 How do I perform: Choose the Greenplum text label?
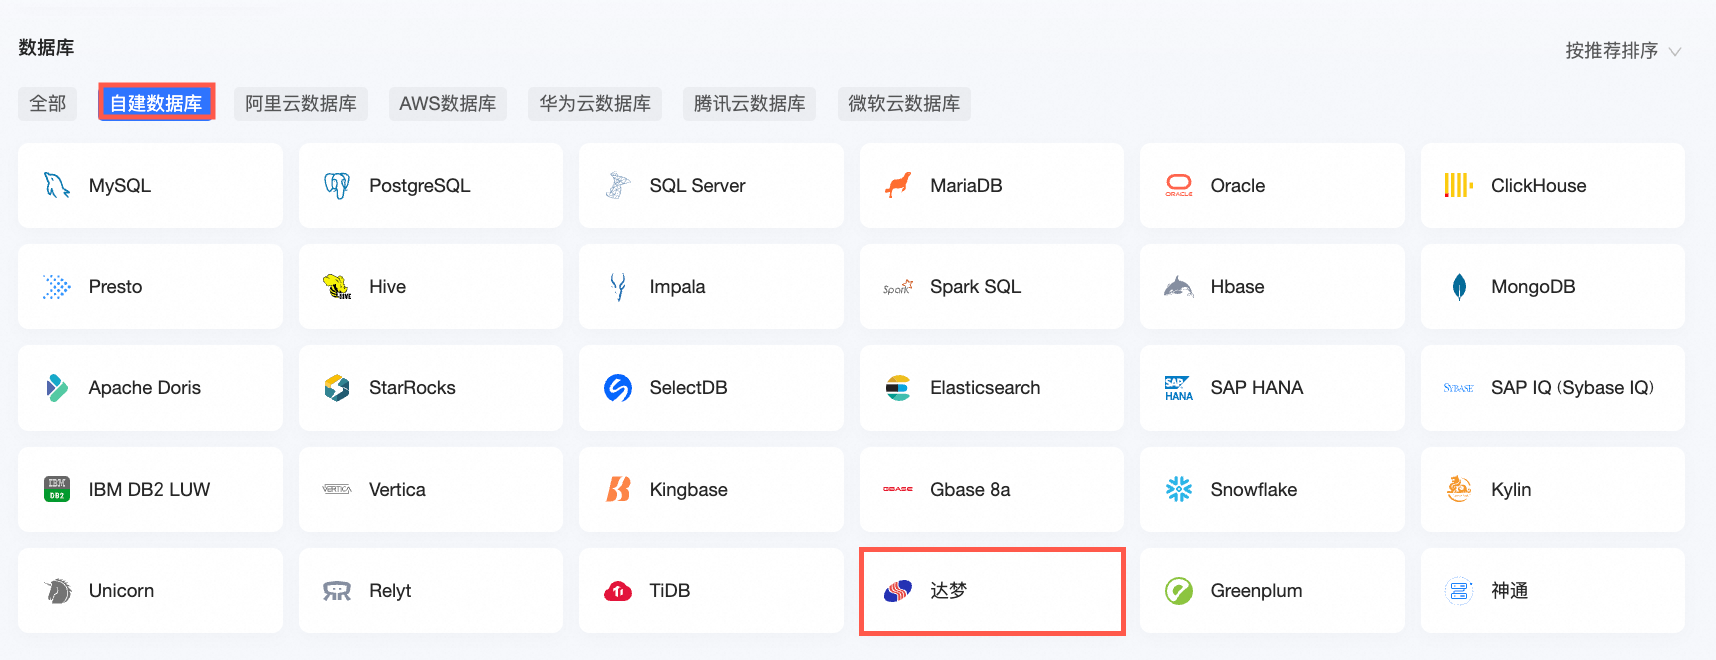pyautogui.click(x=1256, y=591)
